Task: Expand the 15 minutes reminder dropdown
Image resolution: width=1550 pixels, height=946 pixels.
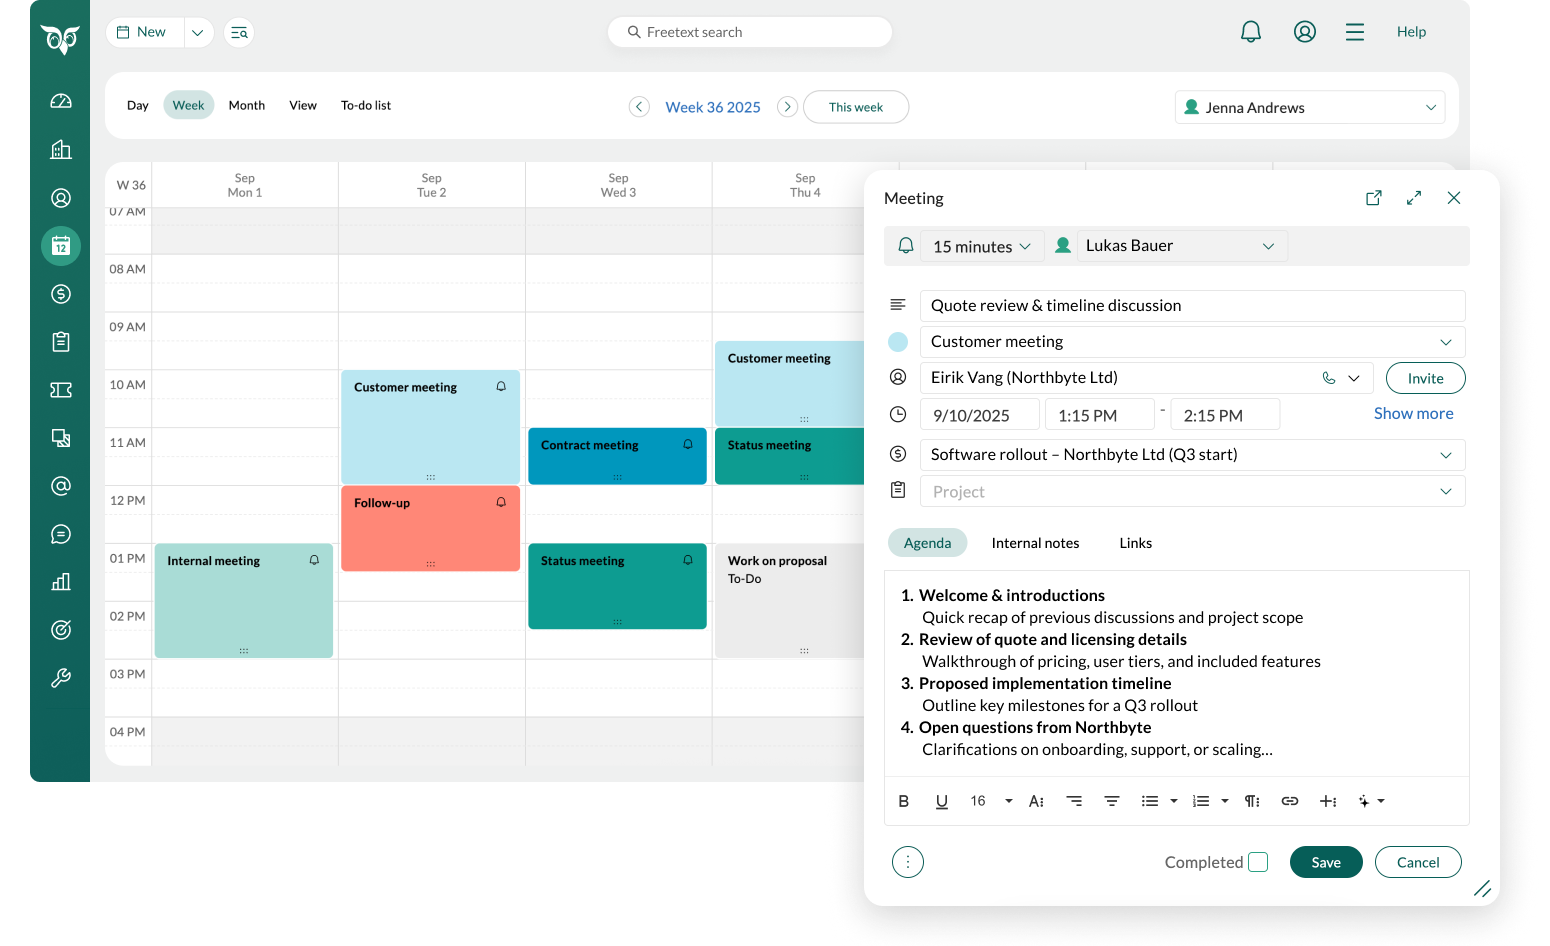Action: pos(981,246)
